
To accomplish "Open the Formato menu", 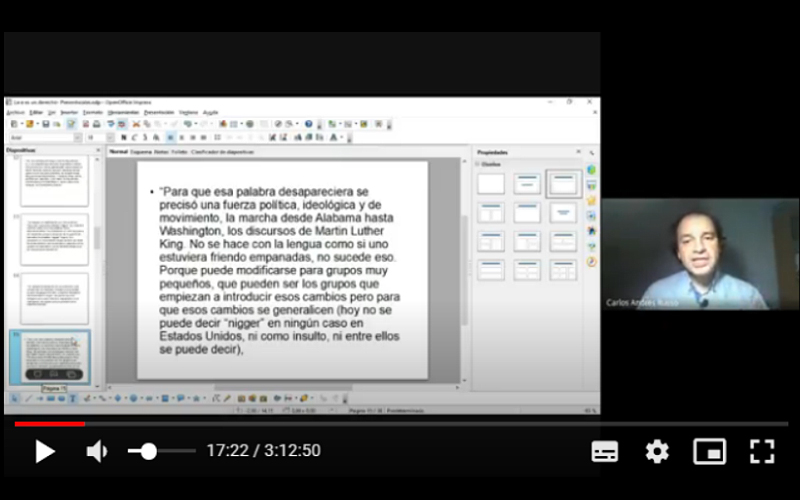I will coord(92,112).
